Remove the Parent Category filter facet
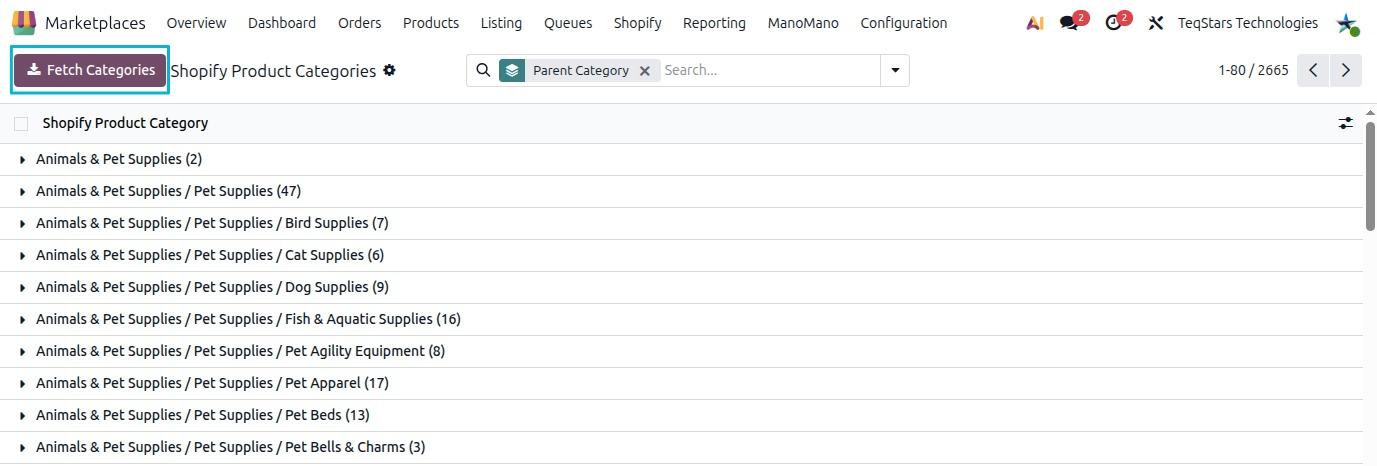The height and width of the screenshot is (466, 1377). (645, 71)
